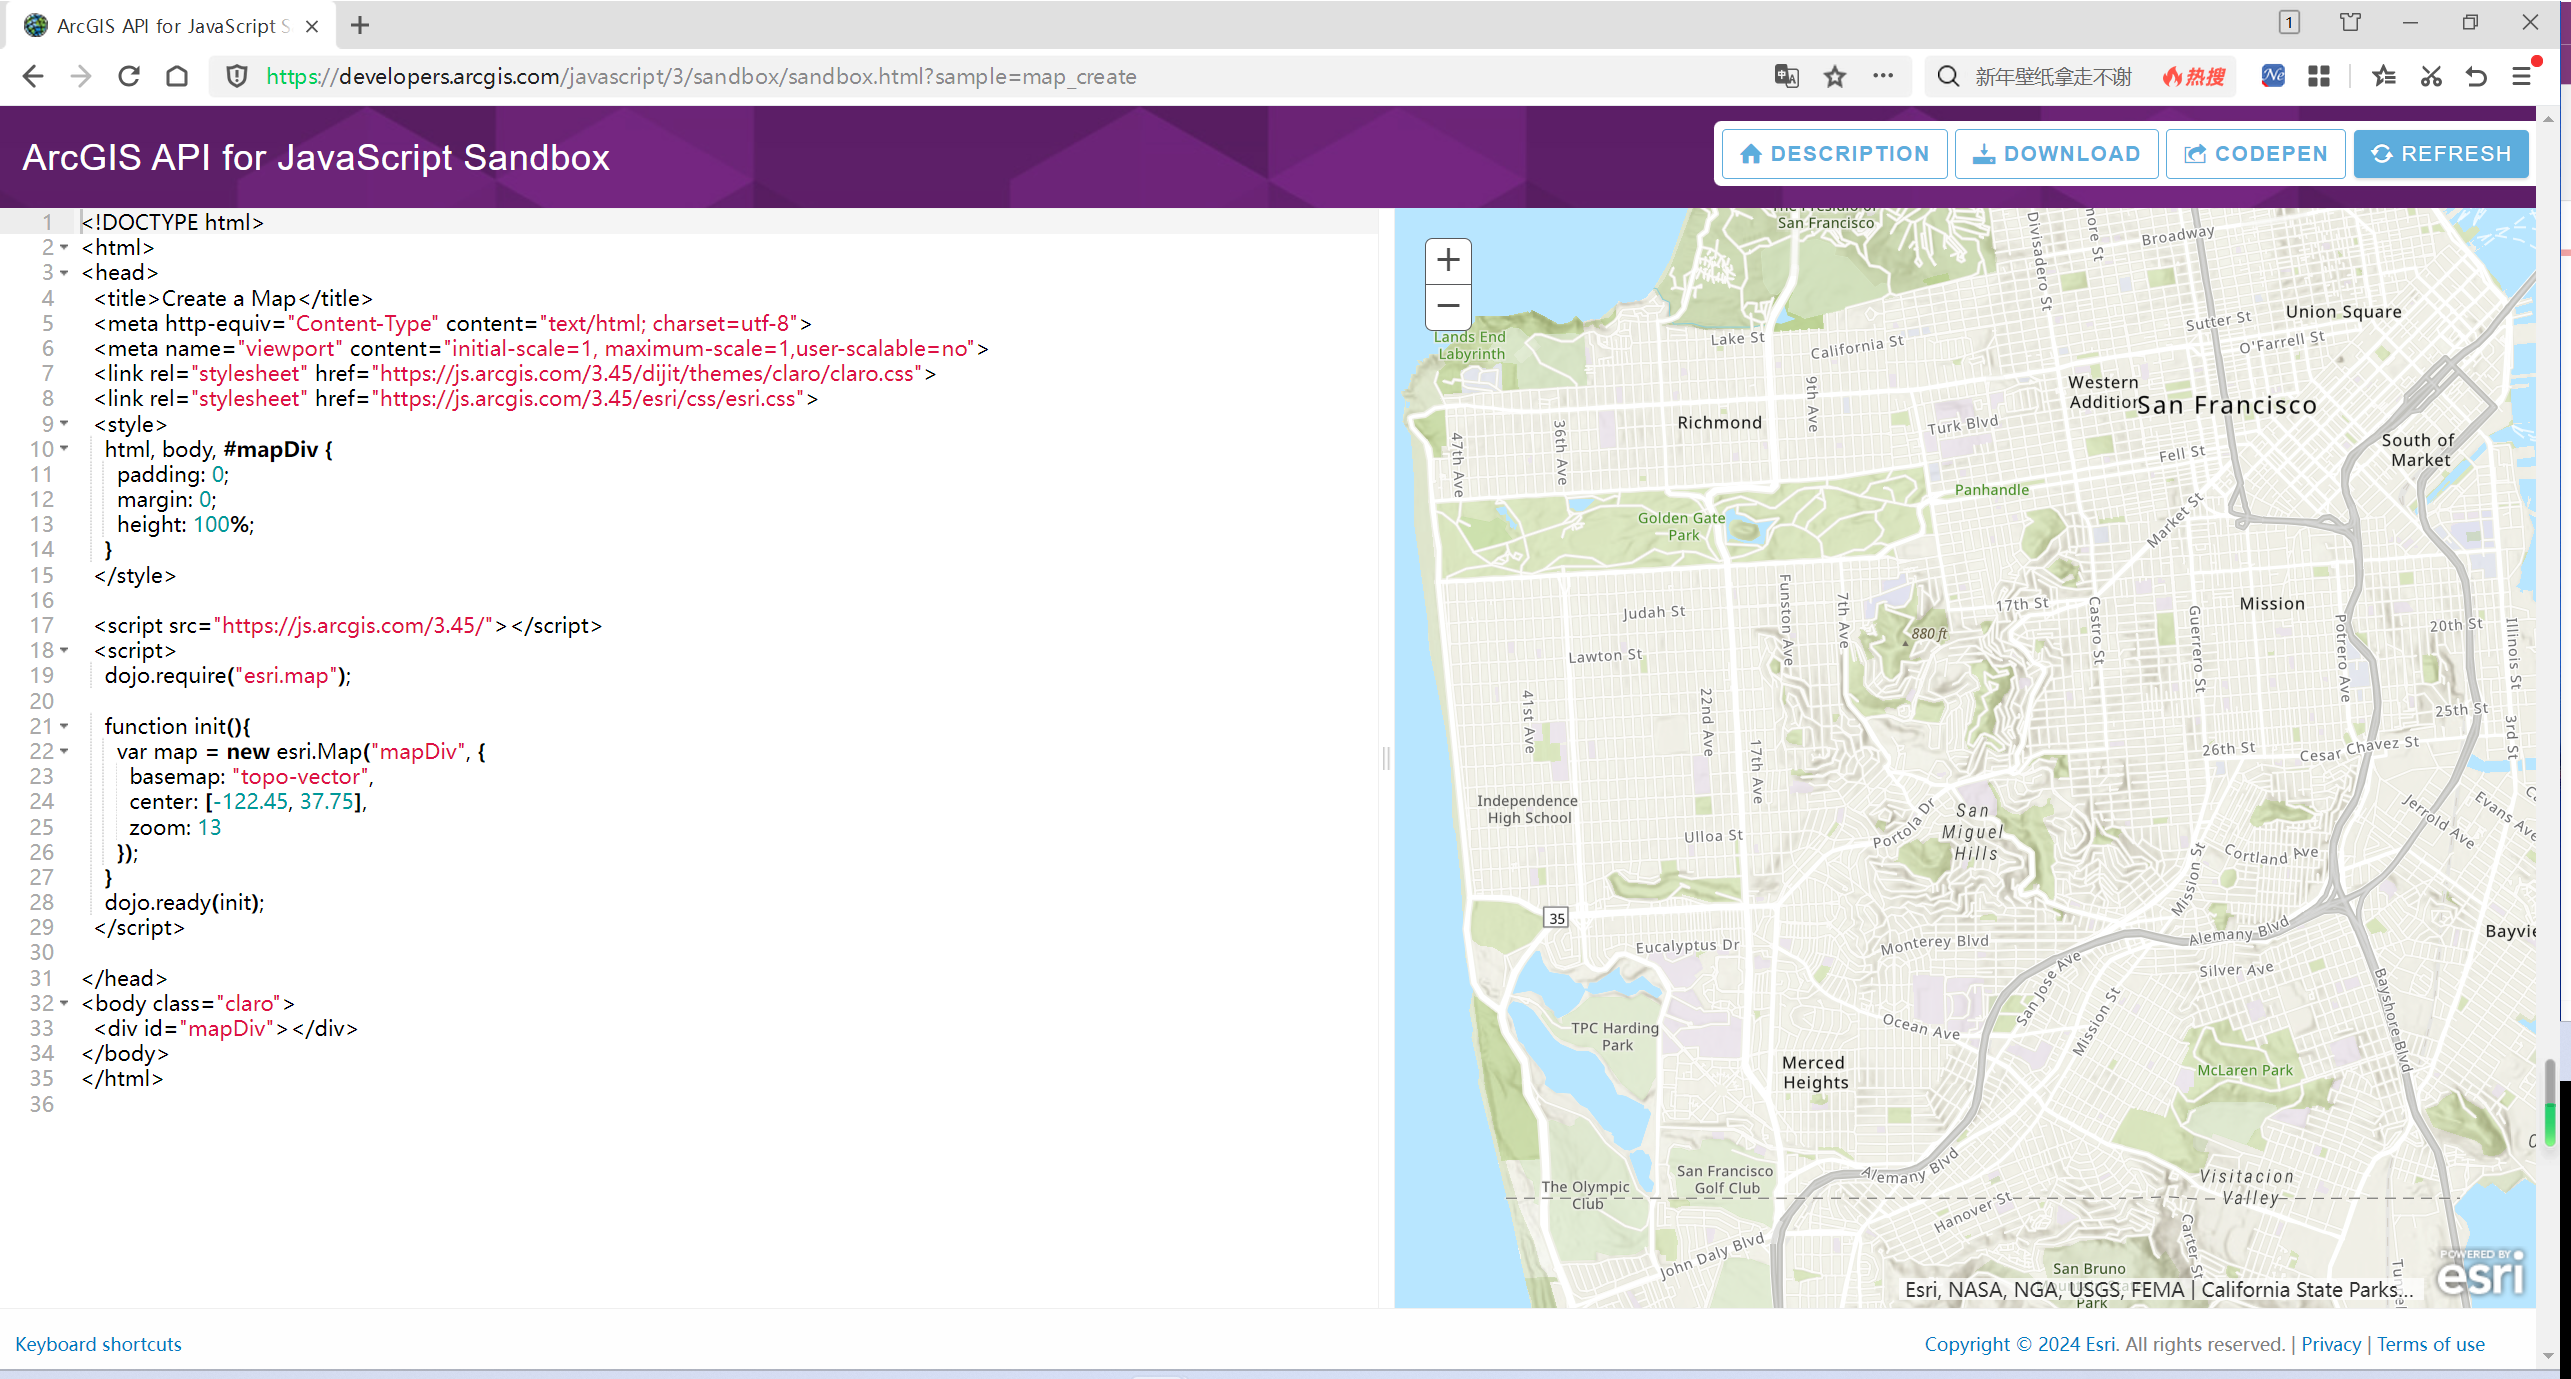Click the ArcGIS API for JavaScript Sandbox title
Image resolution: width=2571 pixels, height=1379 pixels.
coord(316,158)
